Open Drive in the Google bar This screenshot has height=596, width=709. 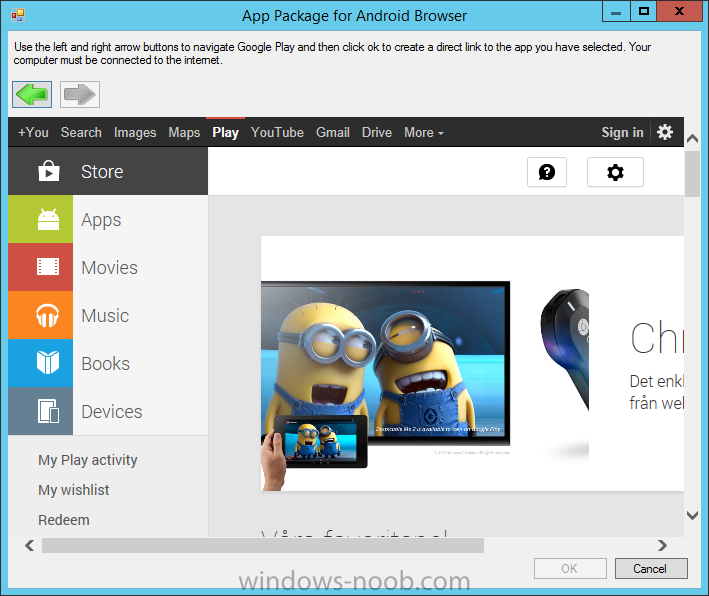tap(377, 132)
